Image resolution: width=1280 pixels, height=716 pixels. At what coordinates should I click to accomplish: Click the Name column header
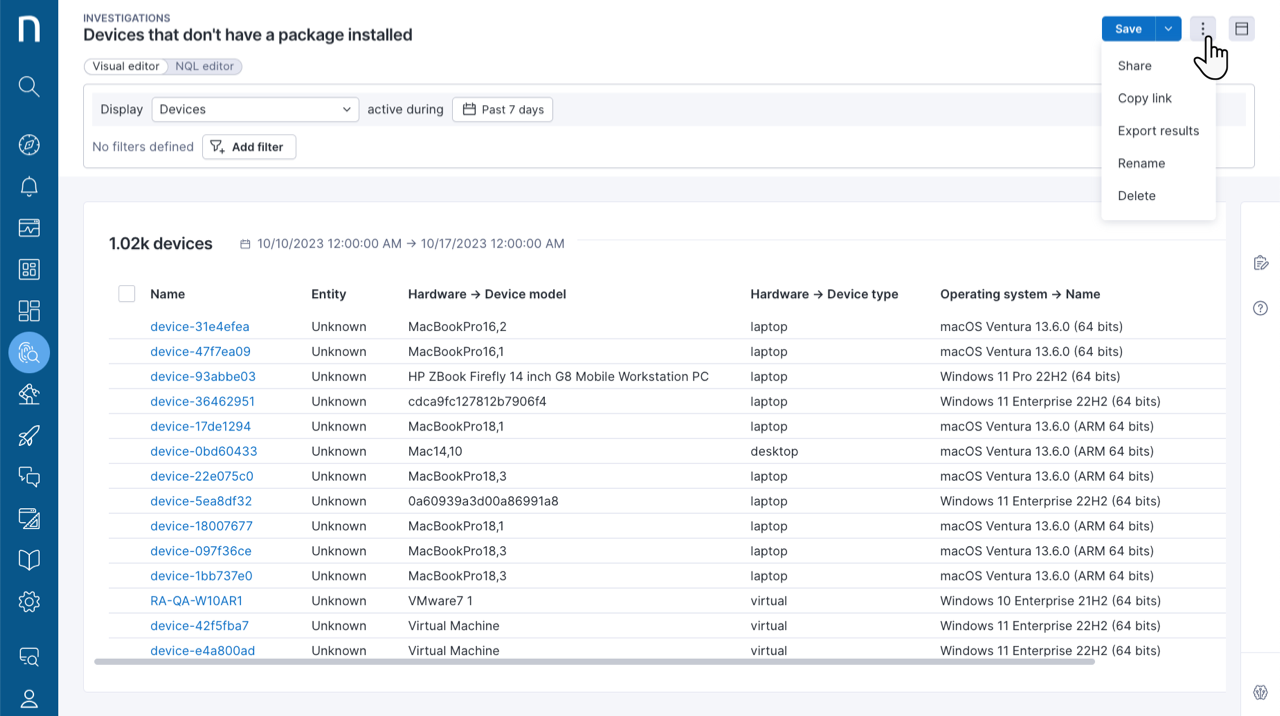[x=167, y=294]
